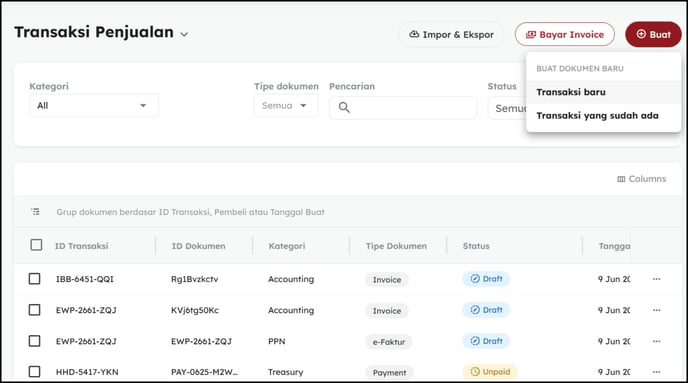Screen dimensions: 688x383
Task: Click Draft status badge for Rg1Bvzkctv
Action: 486,279
